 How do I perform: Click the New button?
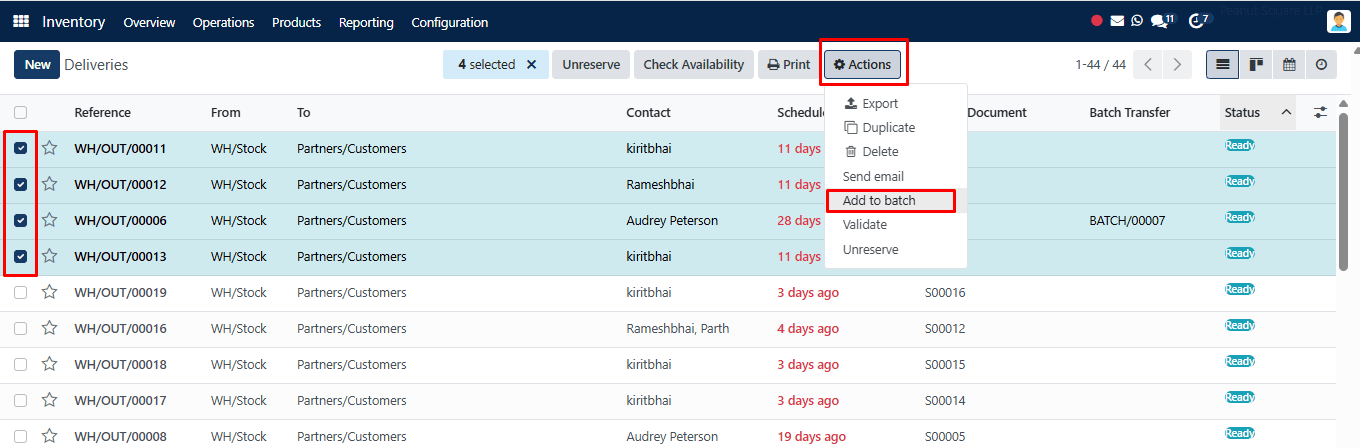tap(37, 65)
